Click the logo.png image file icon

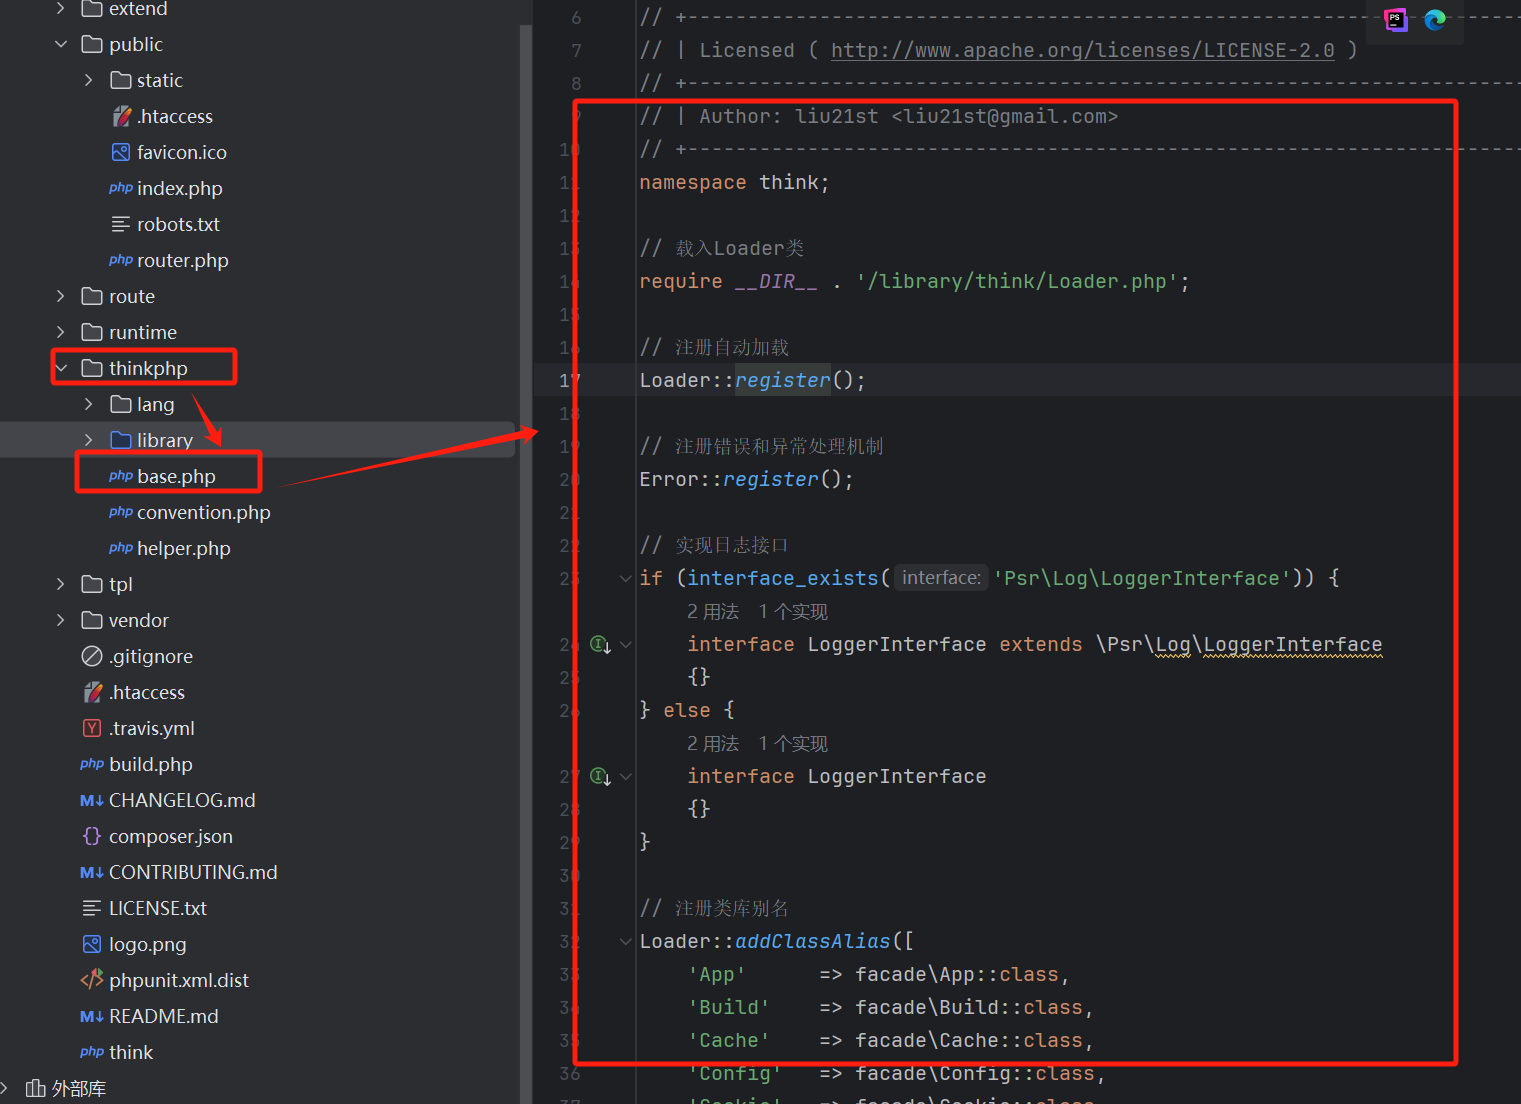click(x=92, y=944)
